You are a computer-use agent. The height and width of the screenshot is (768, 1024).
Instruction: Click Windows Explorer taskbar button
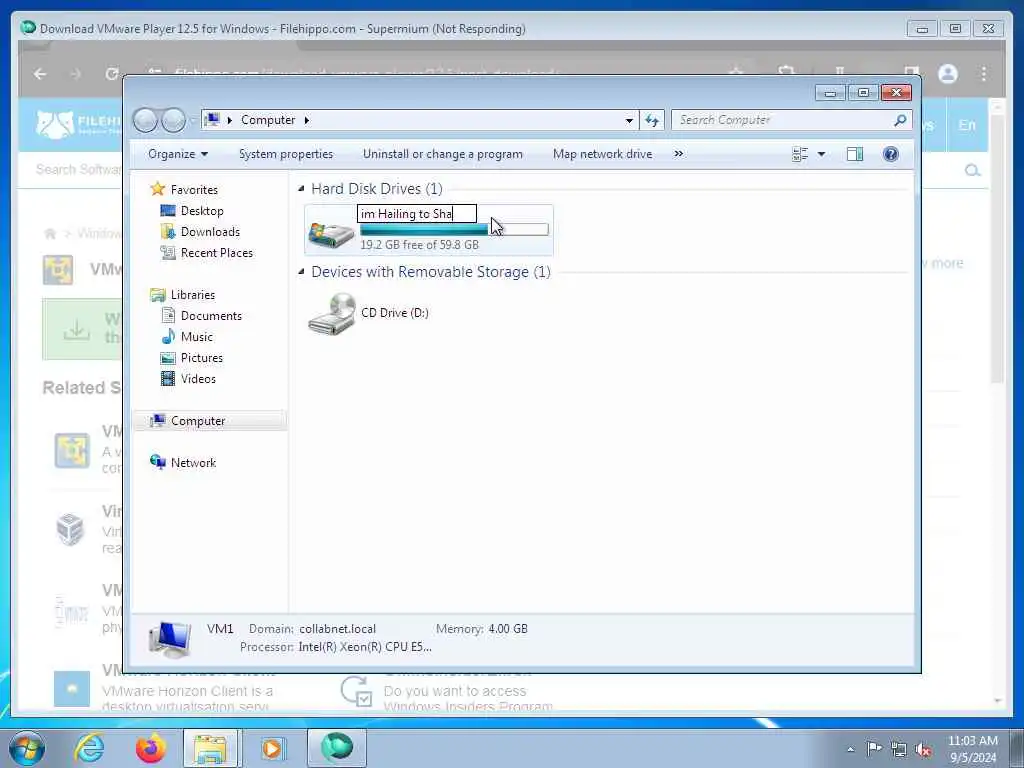click(212, 748)
